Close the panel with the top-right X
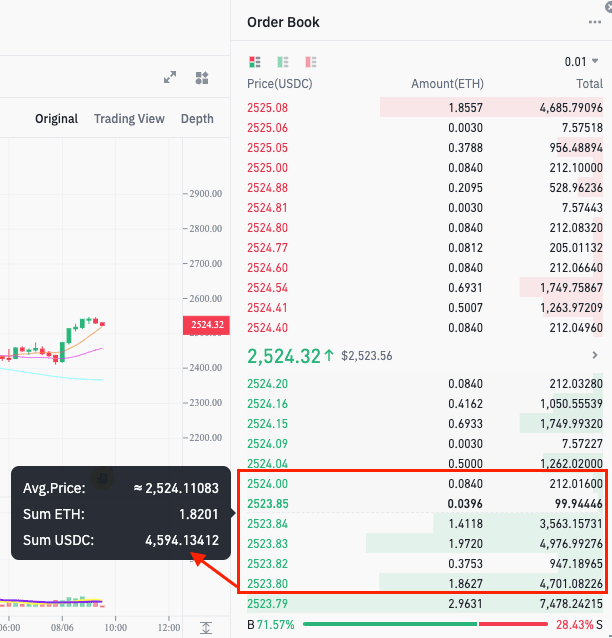 click(x=607, y=6)
